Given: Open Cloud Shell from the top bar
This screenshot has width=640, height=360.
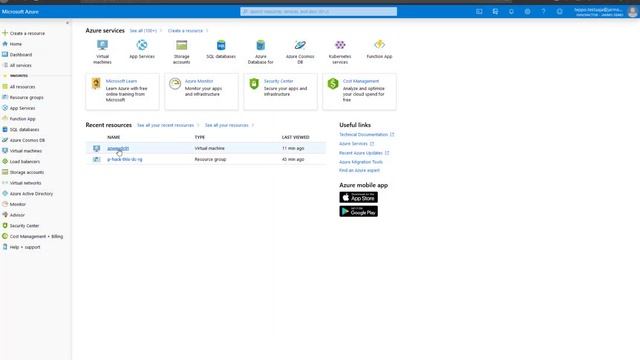Looking at the screenshot, I should point(479,12).
